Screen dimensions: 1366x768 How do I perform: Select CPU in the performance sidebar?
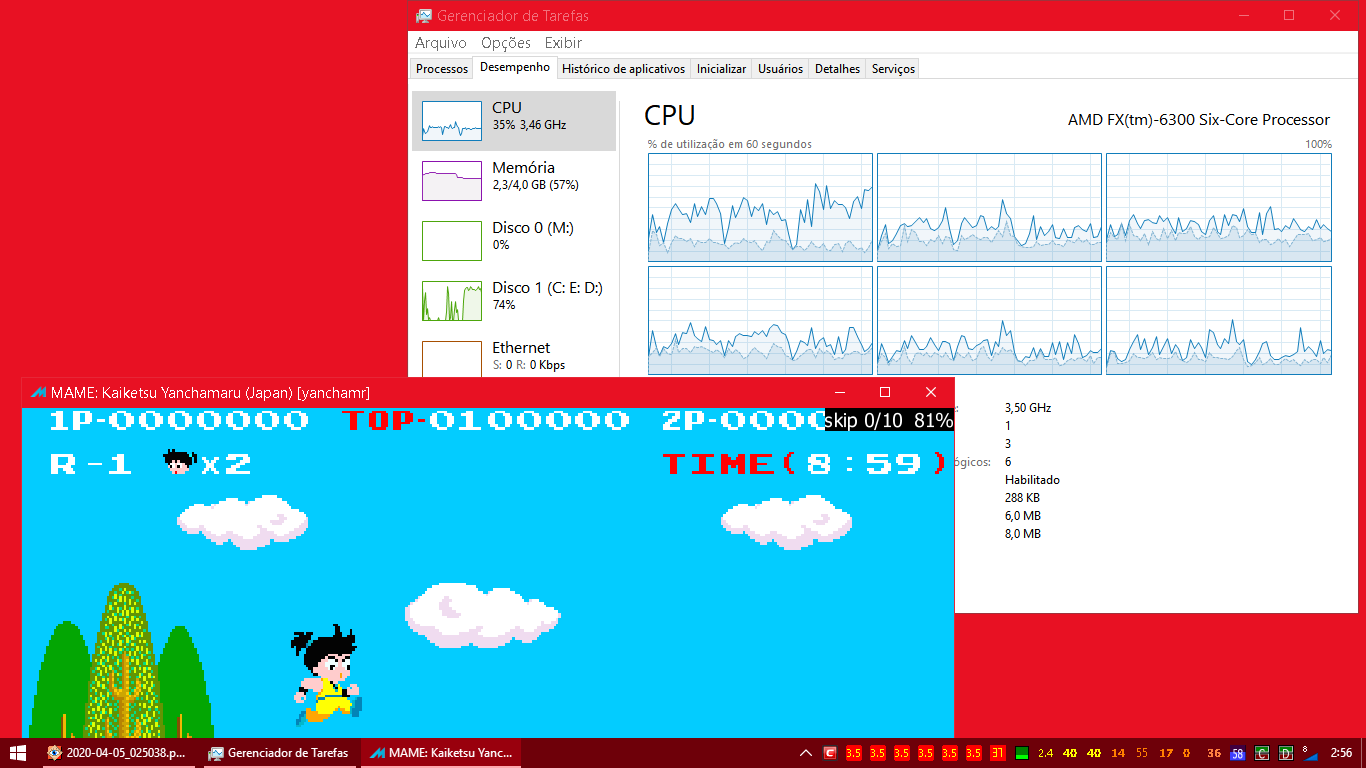(514, 121)
